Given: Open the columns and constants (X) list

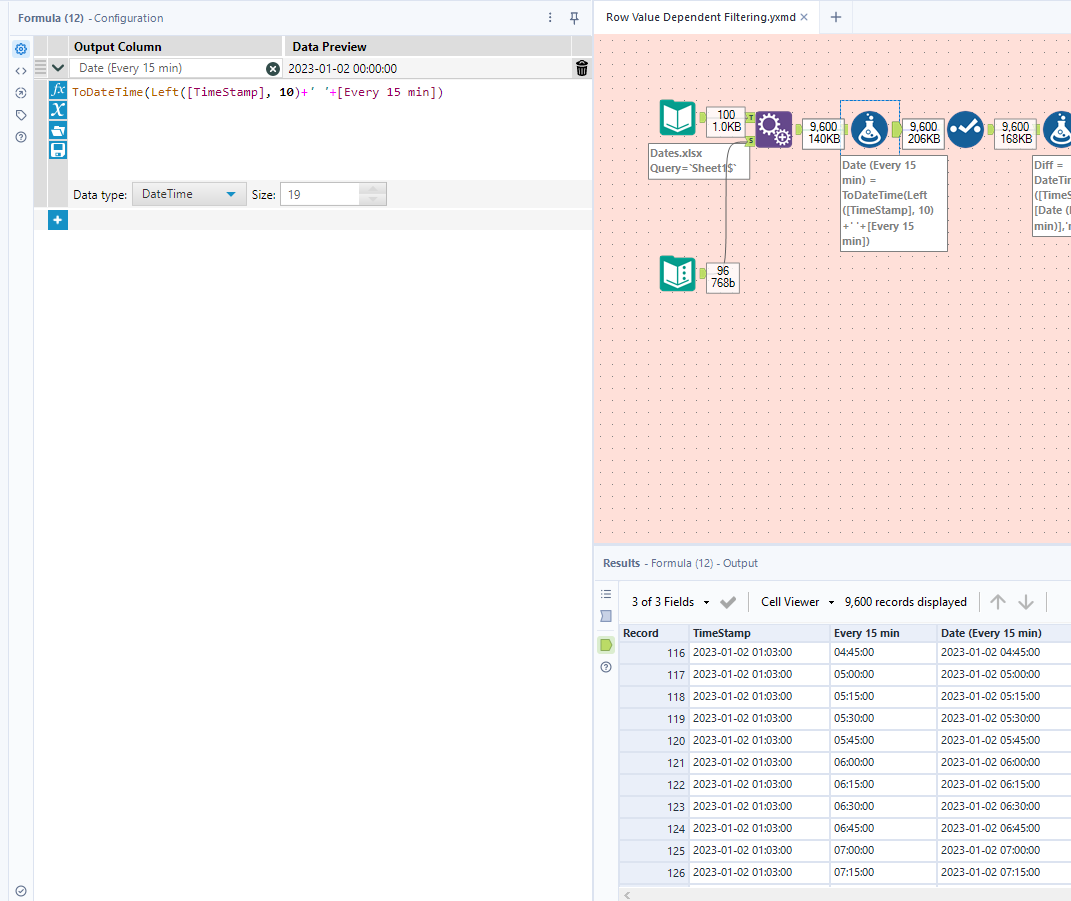Looking at the screenshot, I should click(58, 110).
